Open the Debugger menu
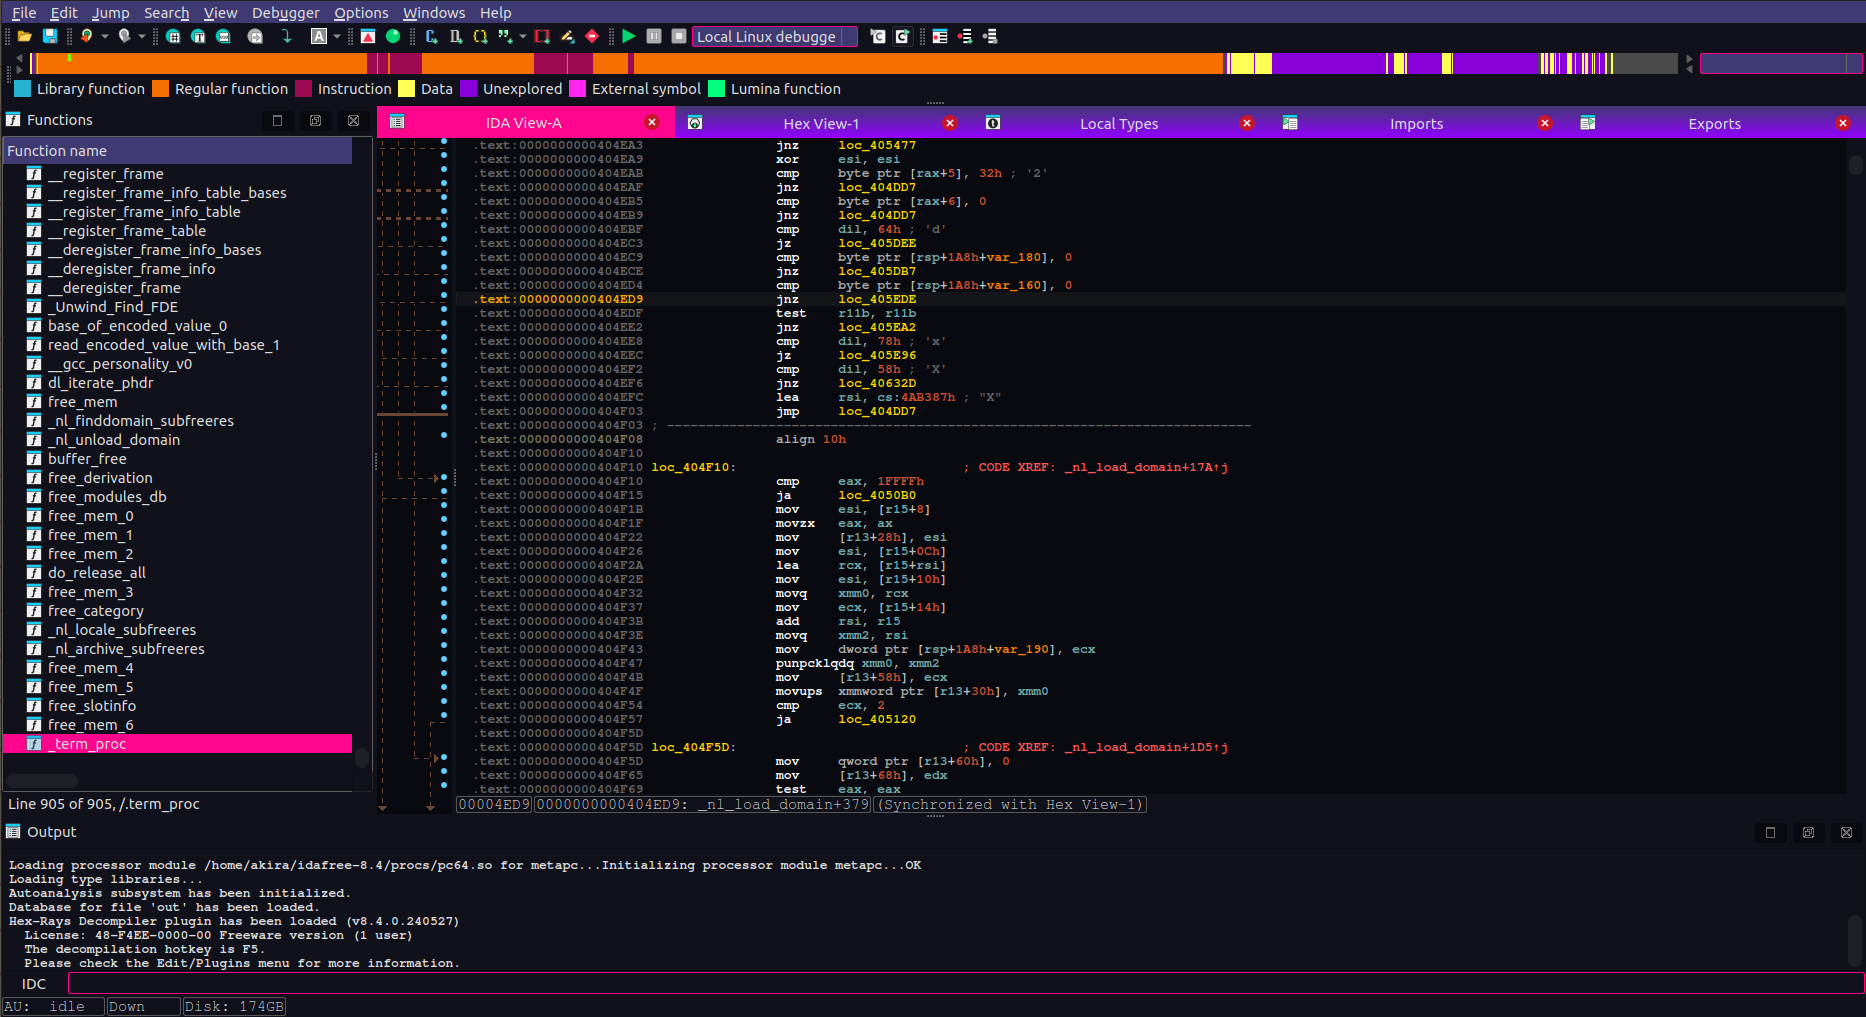Image resolution: width=1866 pixels, height=1017 pixels. 286,12
